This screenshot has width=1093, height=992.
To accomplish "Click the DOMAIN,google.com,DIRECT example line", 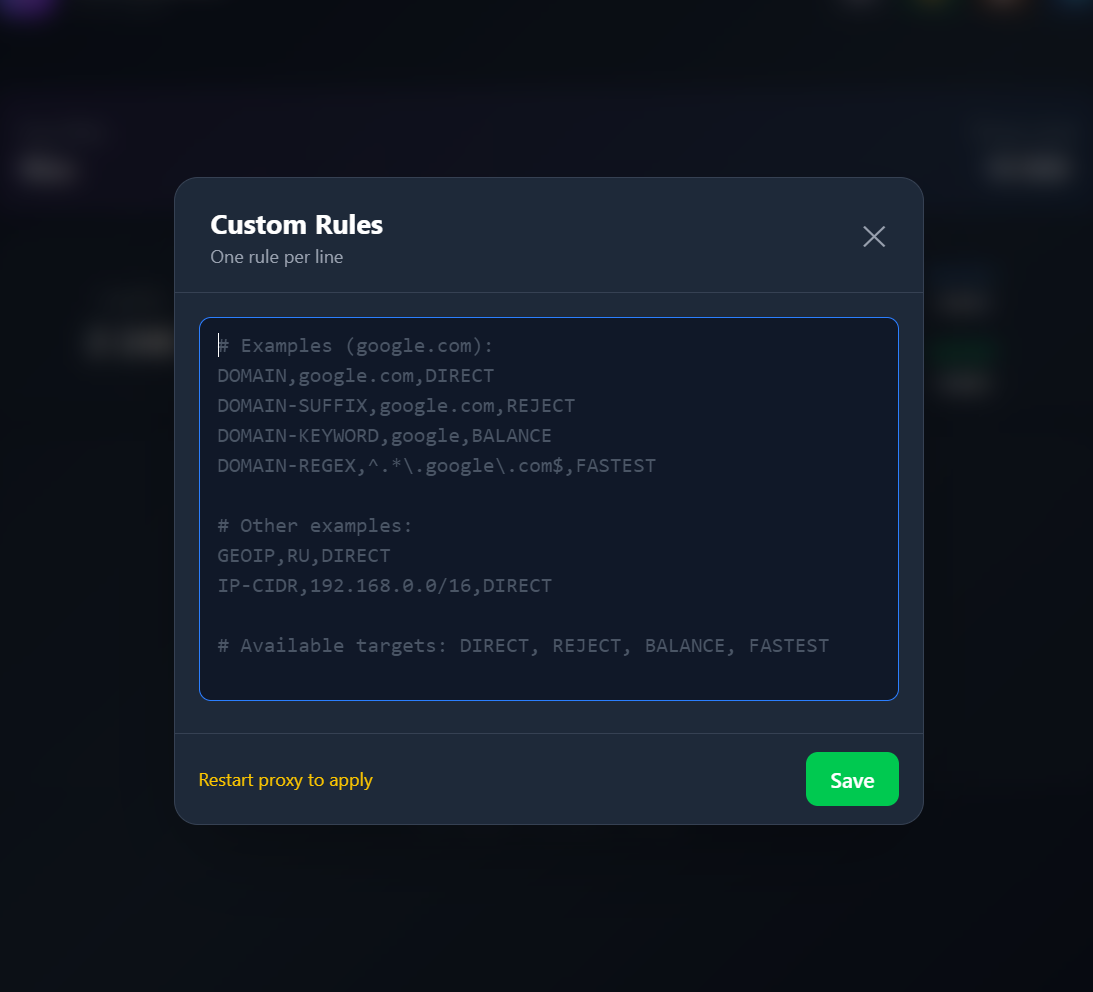I will click(355, 376).
